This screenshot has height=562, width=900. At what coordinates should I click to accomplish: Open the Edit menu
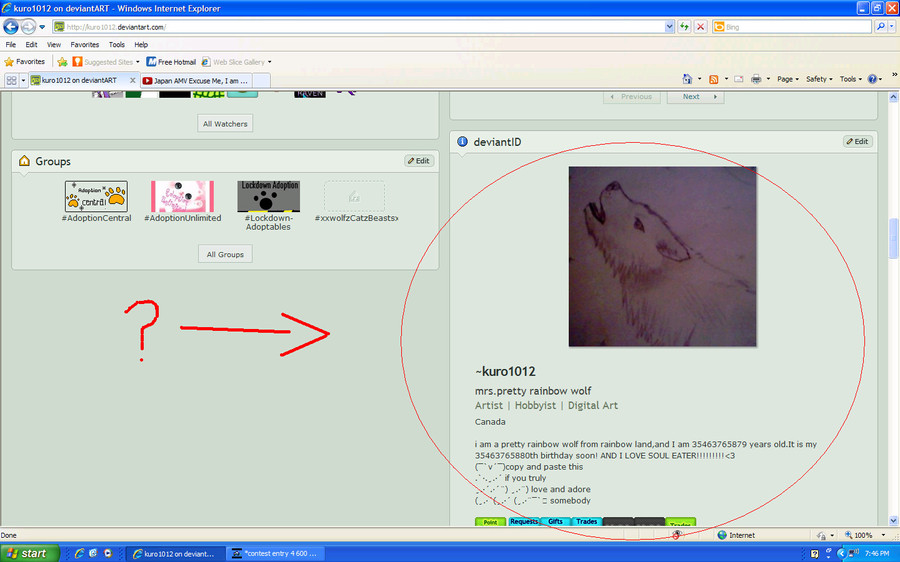(32, 45)
